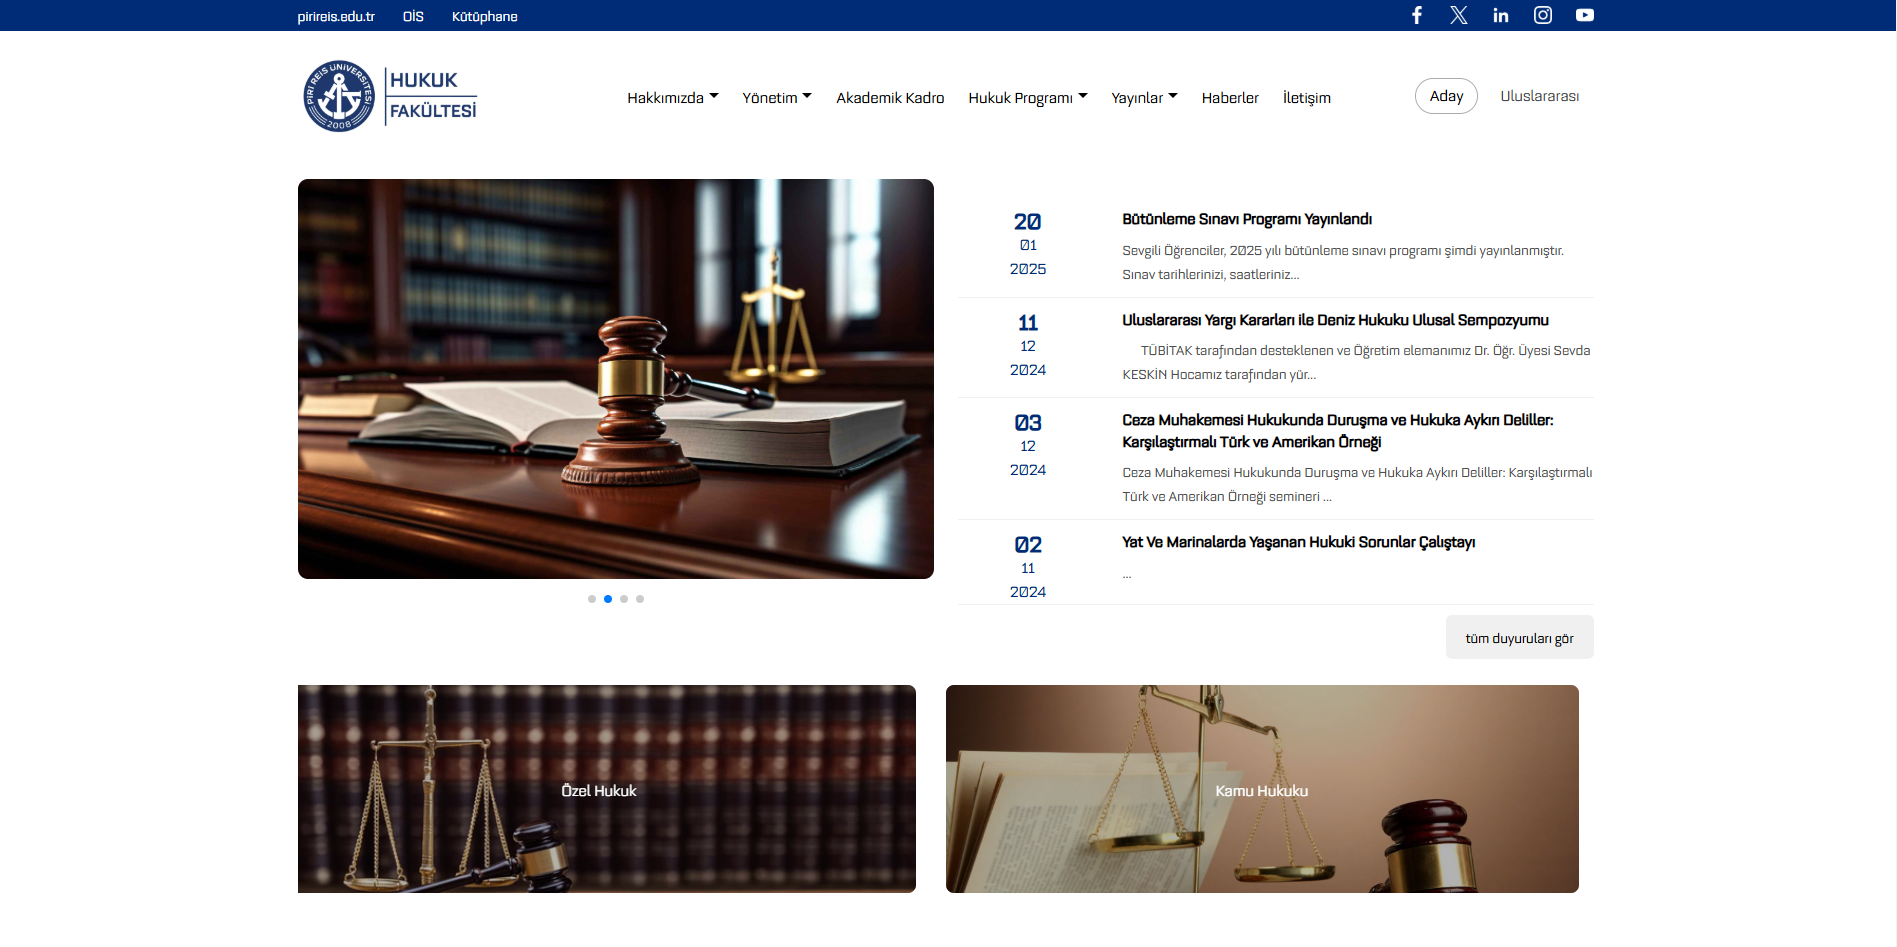Image resolution: width=1897 pixels, height=947 pixels.
Task: Open the Instagram icon
Action: [1543, 15]
